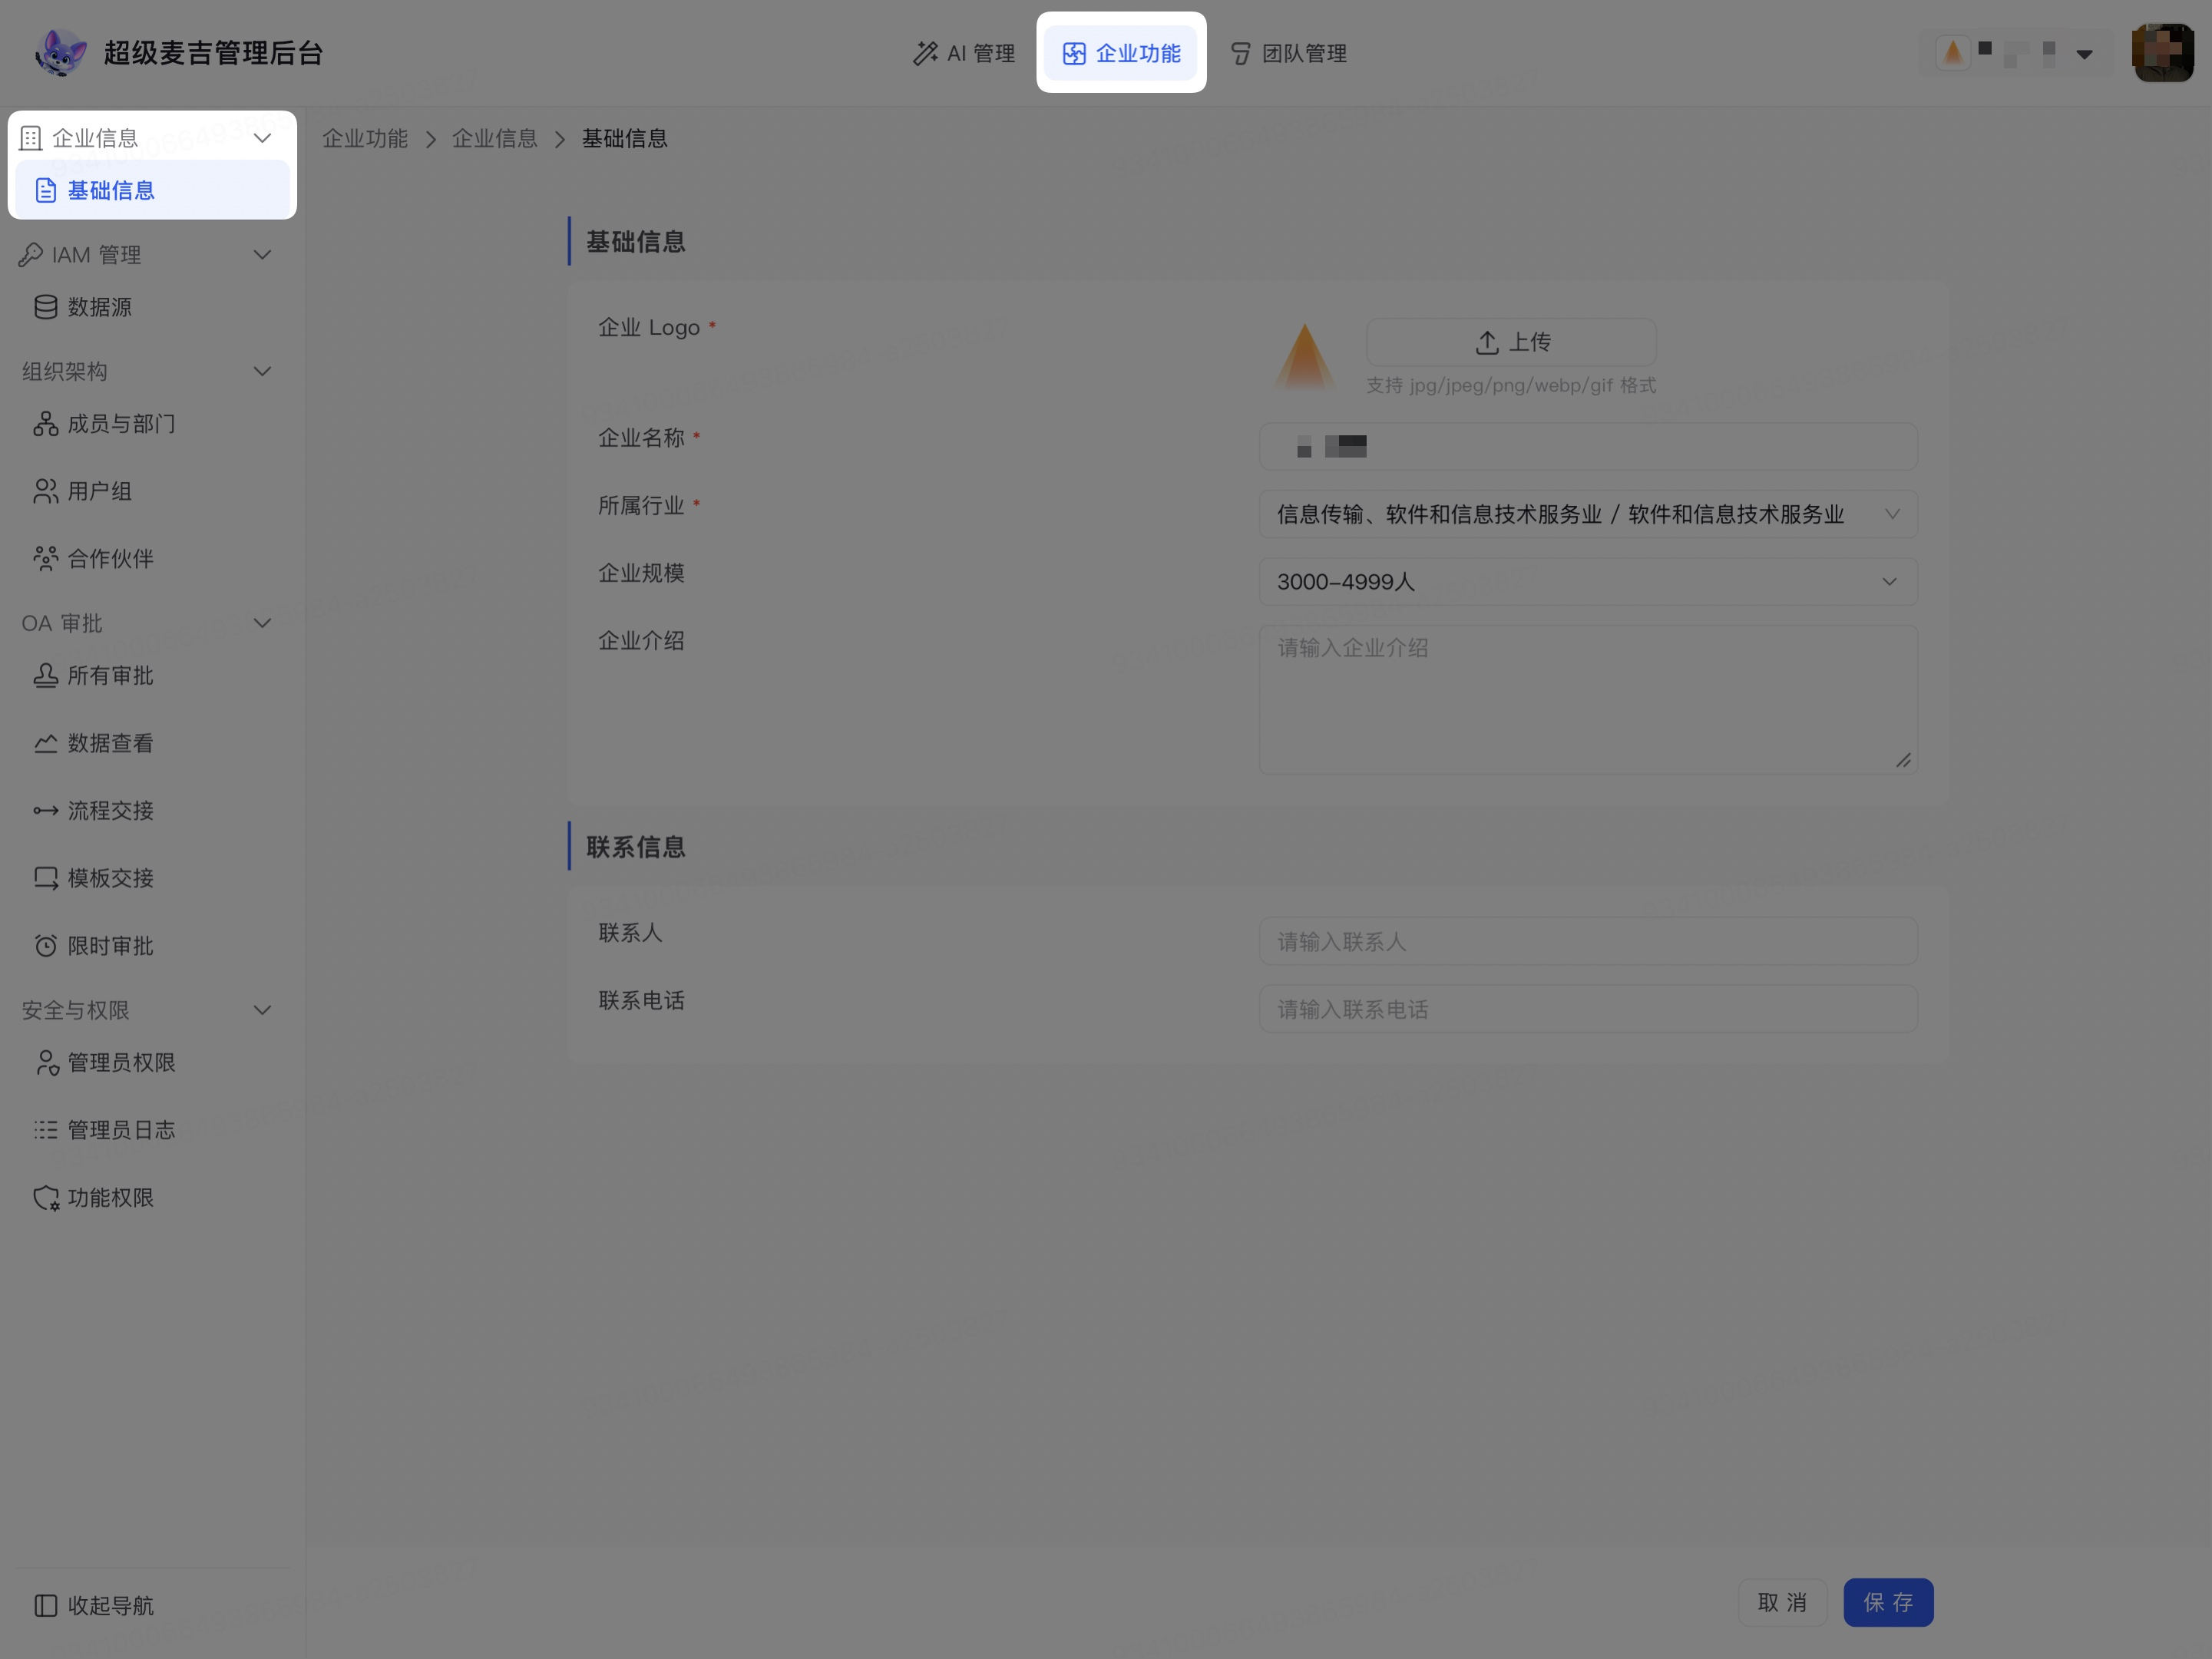Open 合作伙伴 in the sidebar
The image size is (2212, 1659).
(152, 559)
